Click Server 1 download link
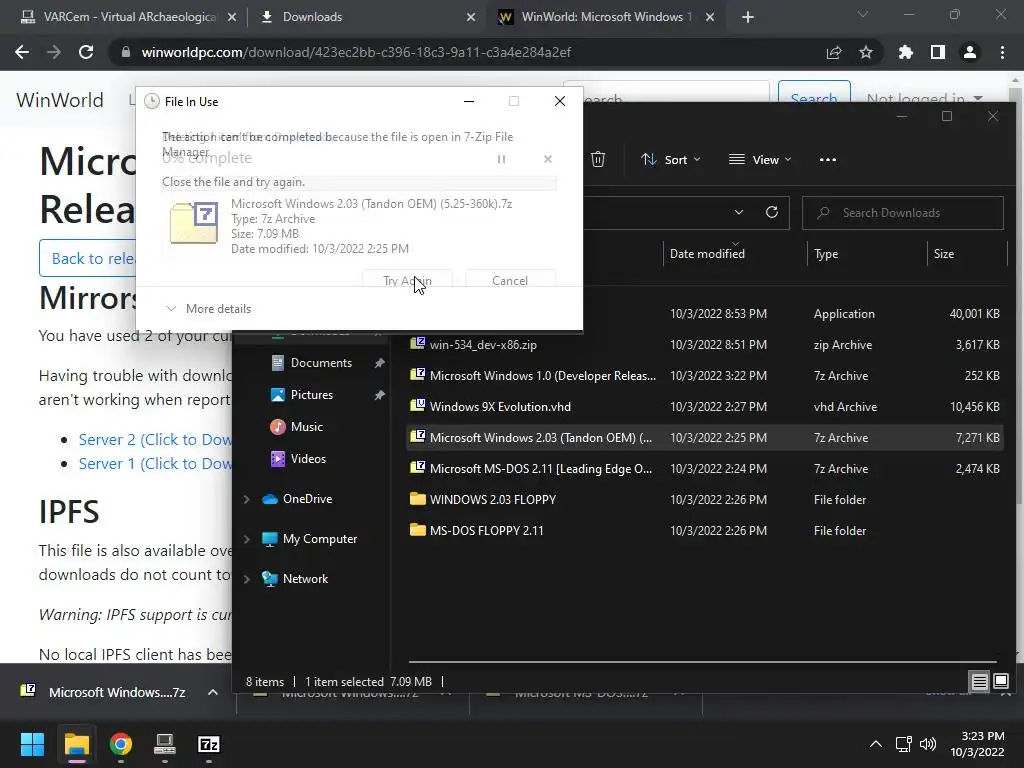1024x768 pixels. (155, 464)
